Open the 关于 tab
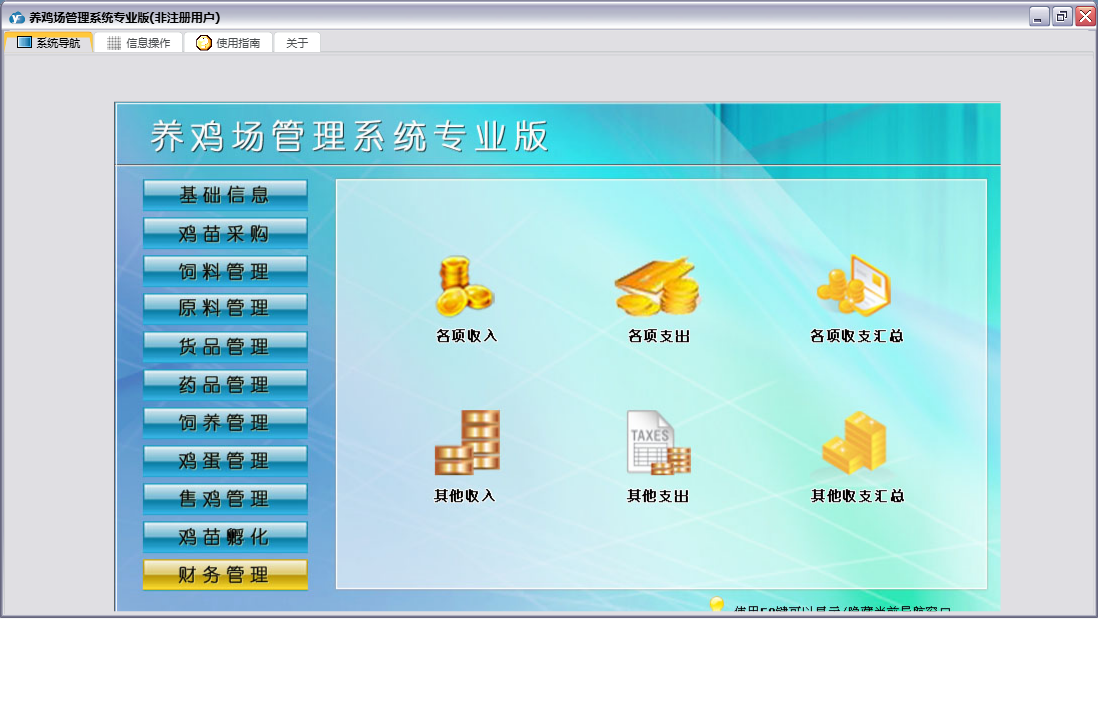Viewport: 1098px width, 716px height. [x=297, y=43]
